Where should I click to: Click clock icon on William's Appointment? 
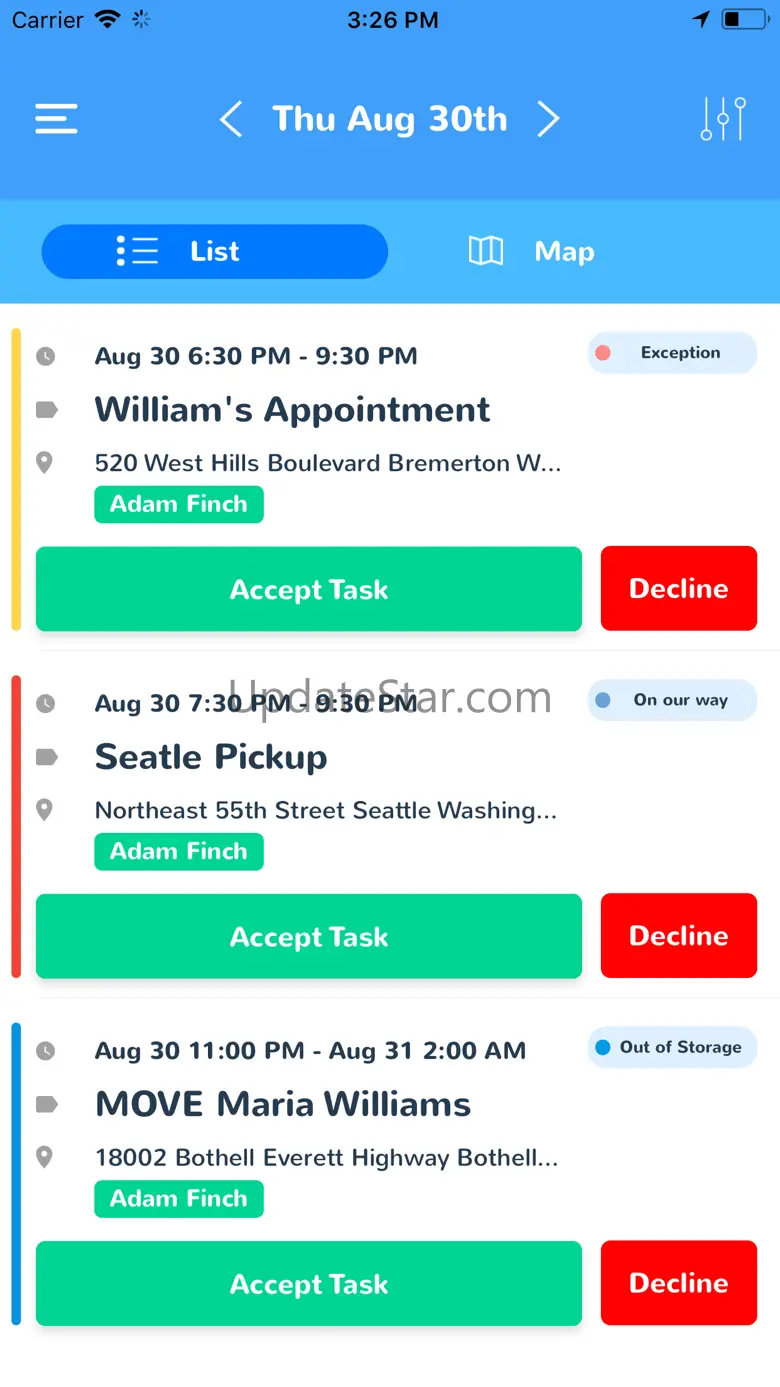coord(46,356)
